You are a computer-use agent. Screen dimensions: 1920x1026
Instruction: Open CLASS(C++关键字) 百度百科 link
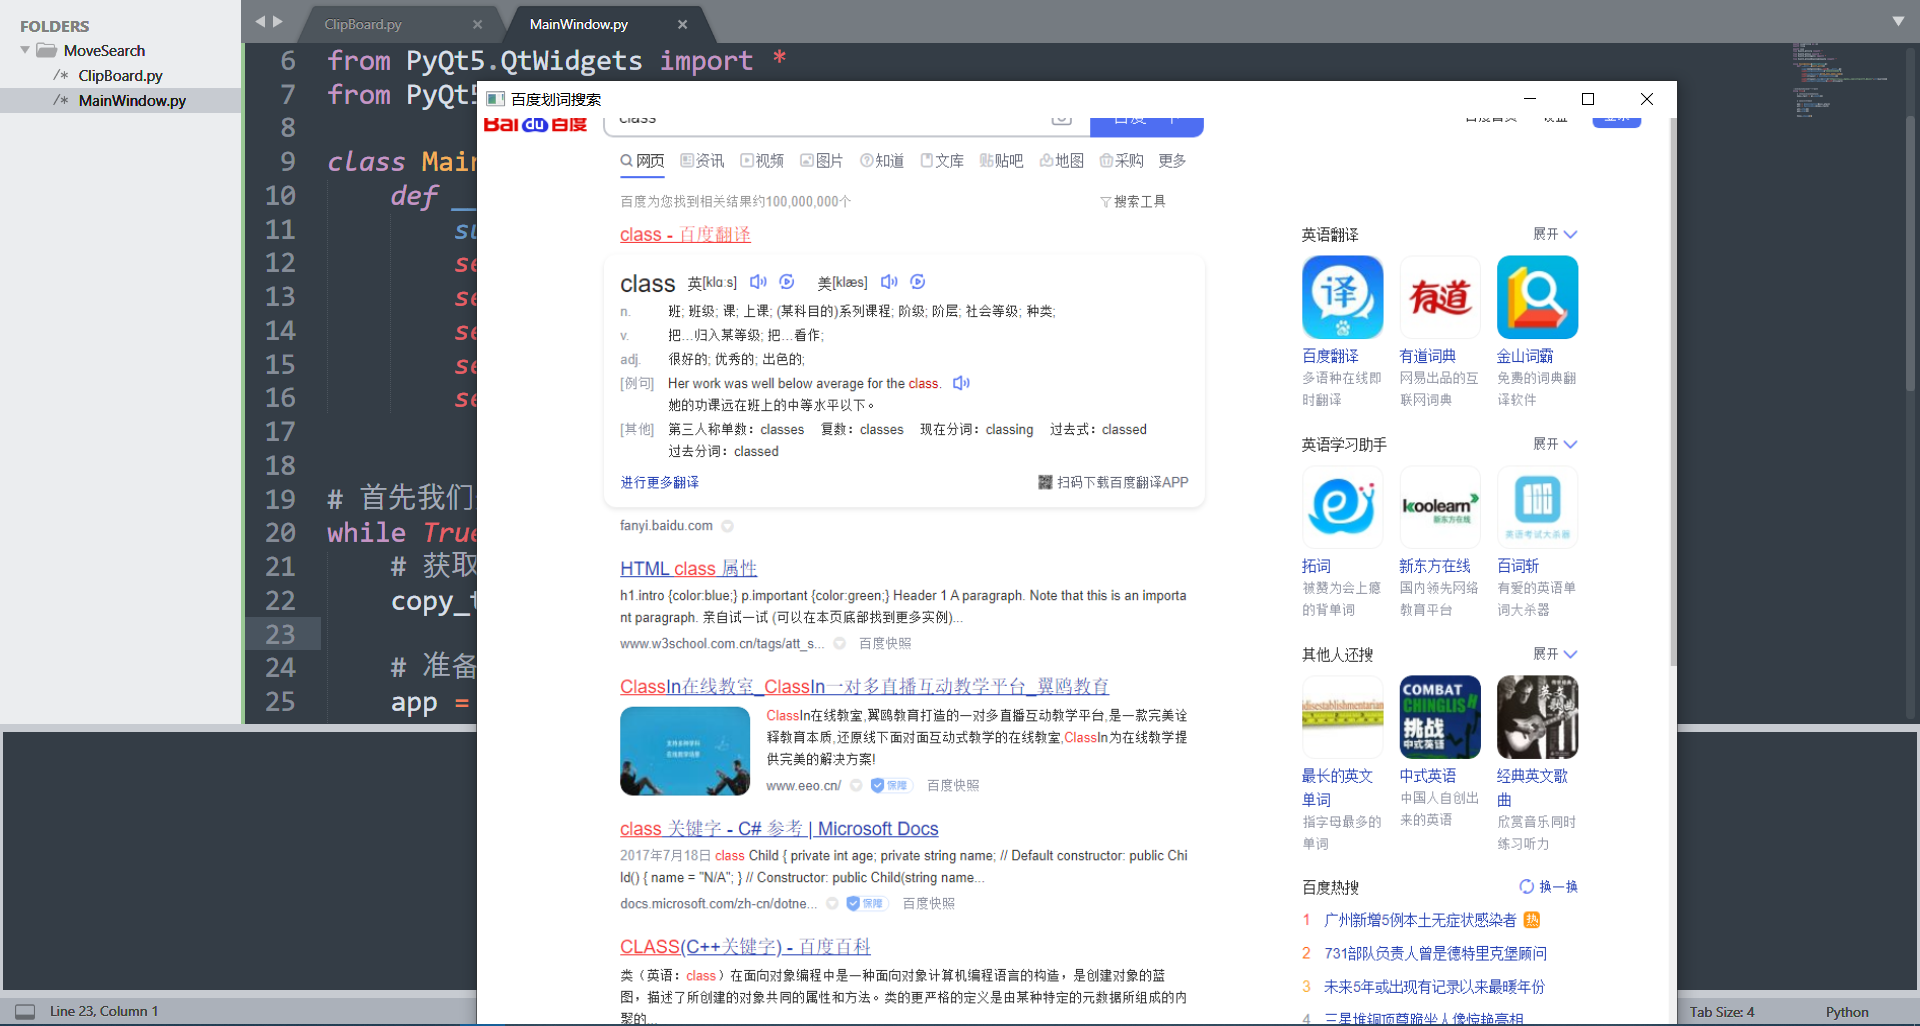coord(745,946)
